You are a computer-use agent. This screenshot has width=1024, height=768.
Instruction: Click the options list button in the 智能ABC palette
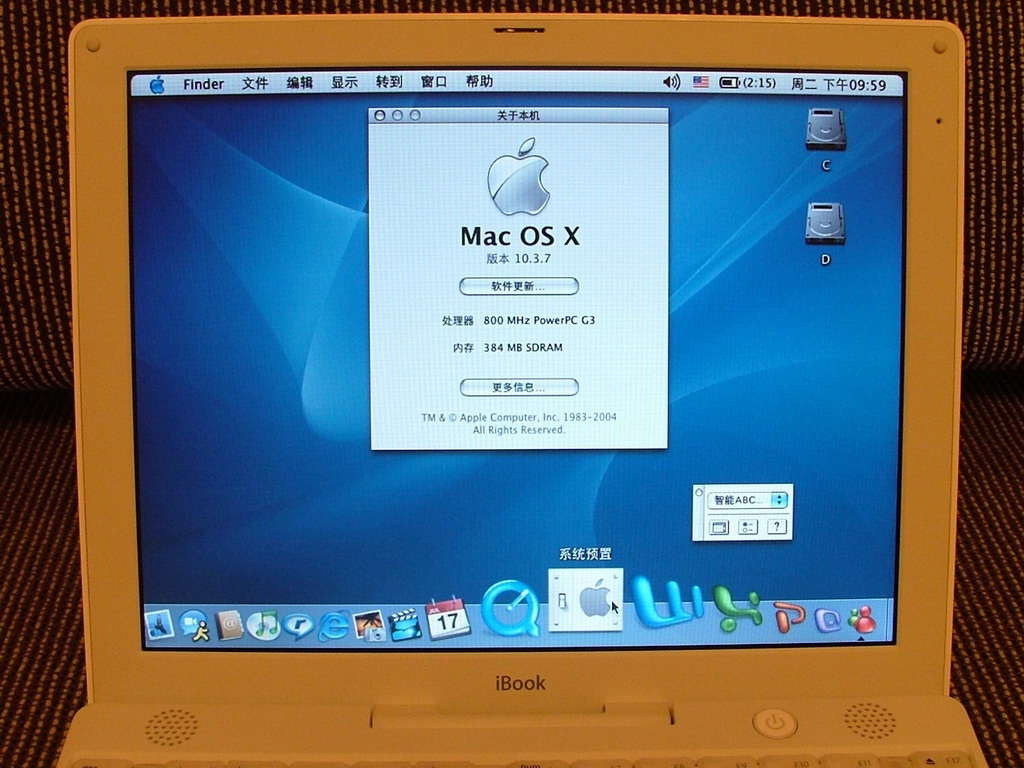coord(748,527)
